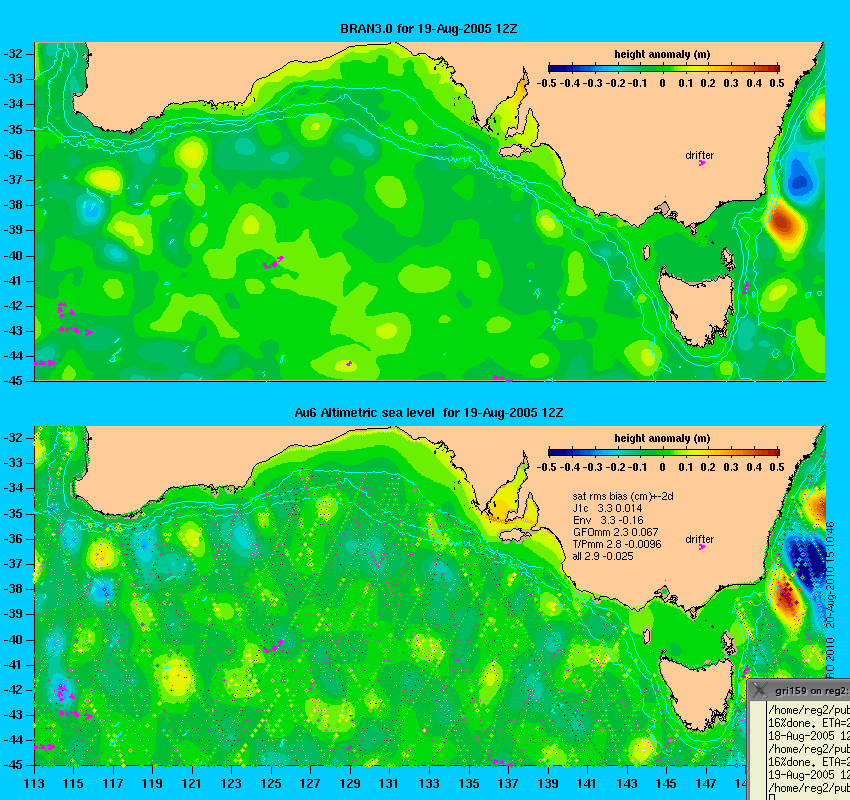Image resolution: width=850 pixels, height=800 pixels.
Task: Click the '-0.5' tick on the top colorbar
Action: [x=546, y=83]
